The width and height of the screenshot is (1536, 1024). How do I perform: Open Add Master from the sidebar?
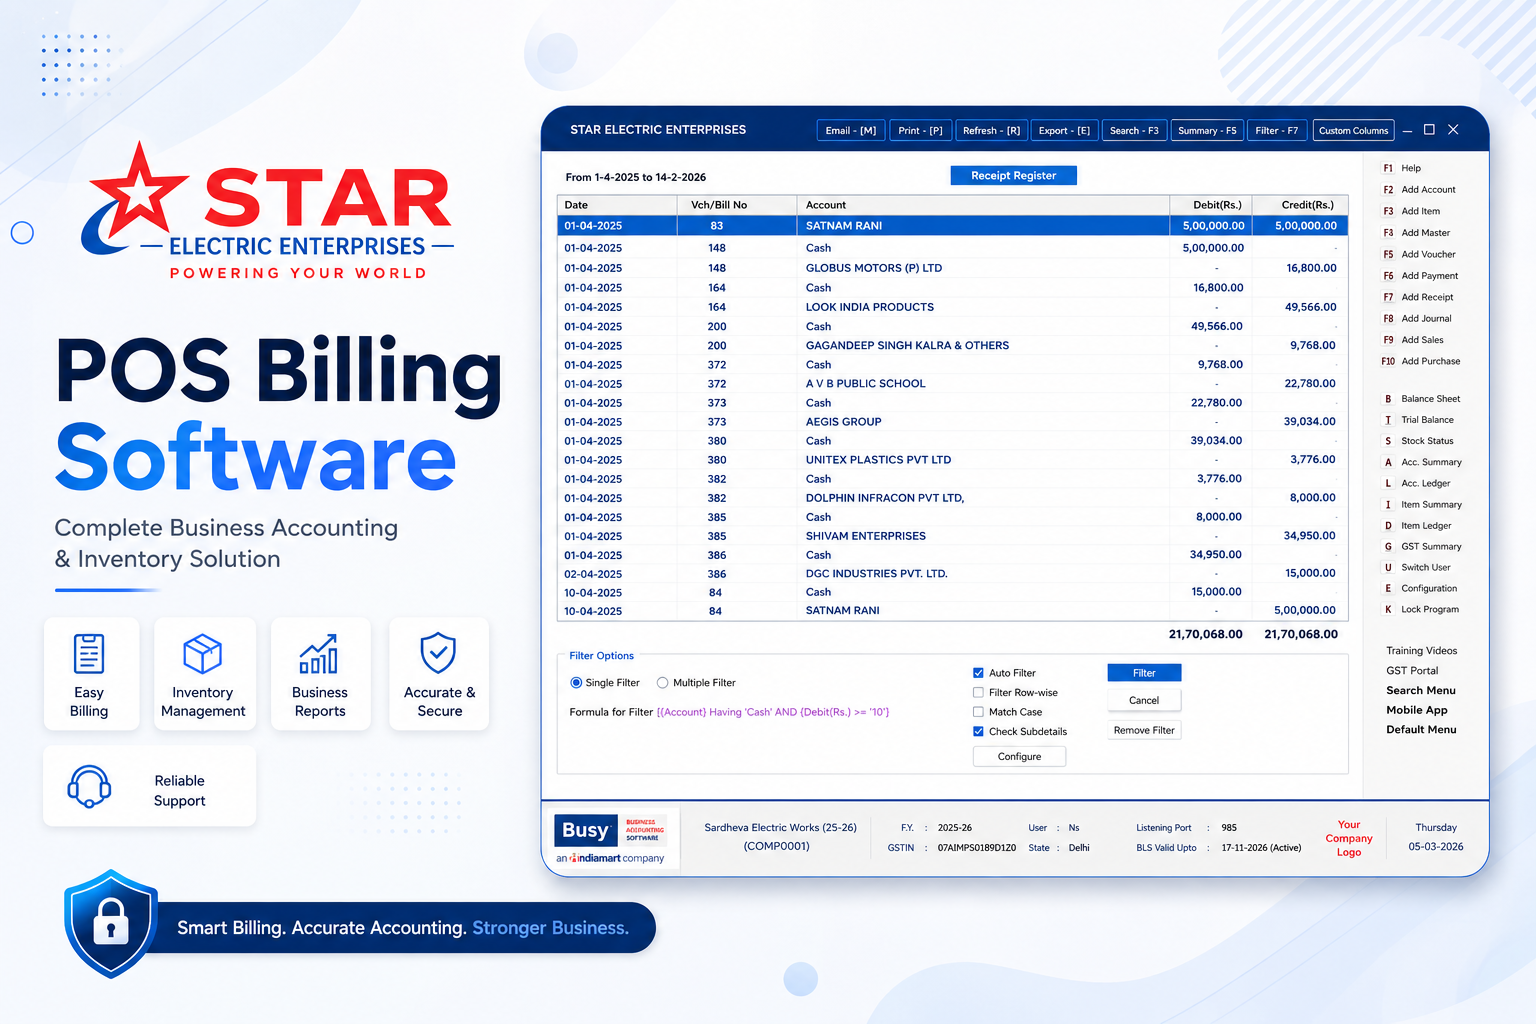[x=1425, y=233]
